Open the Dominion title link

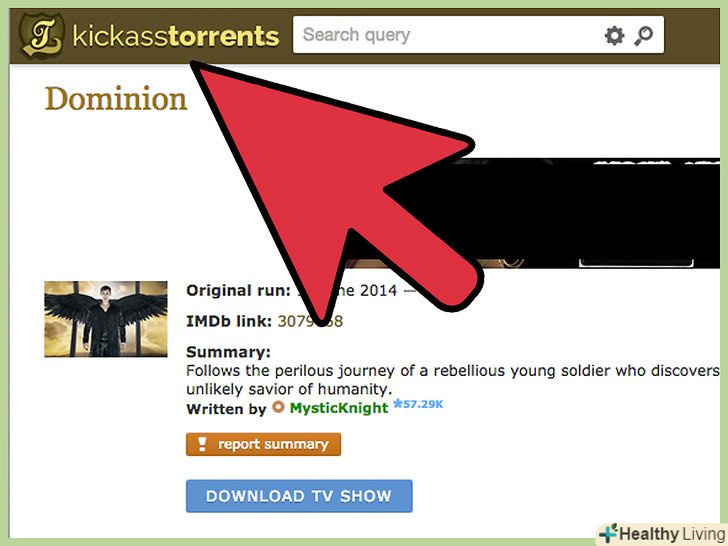(116, 99)
